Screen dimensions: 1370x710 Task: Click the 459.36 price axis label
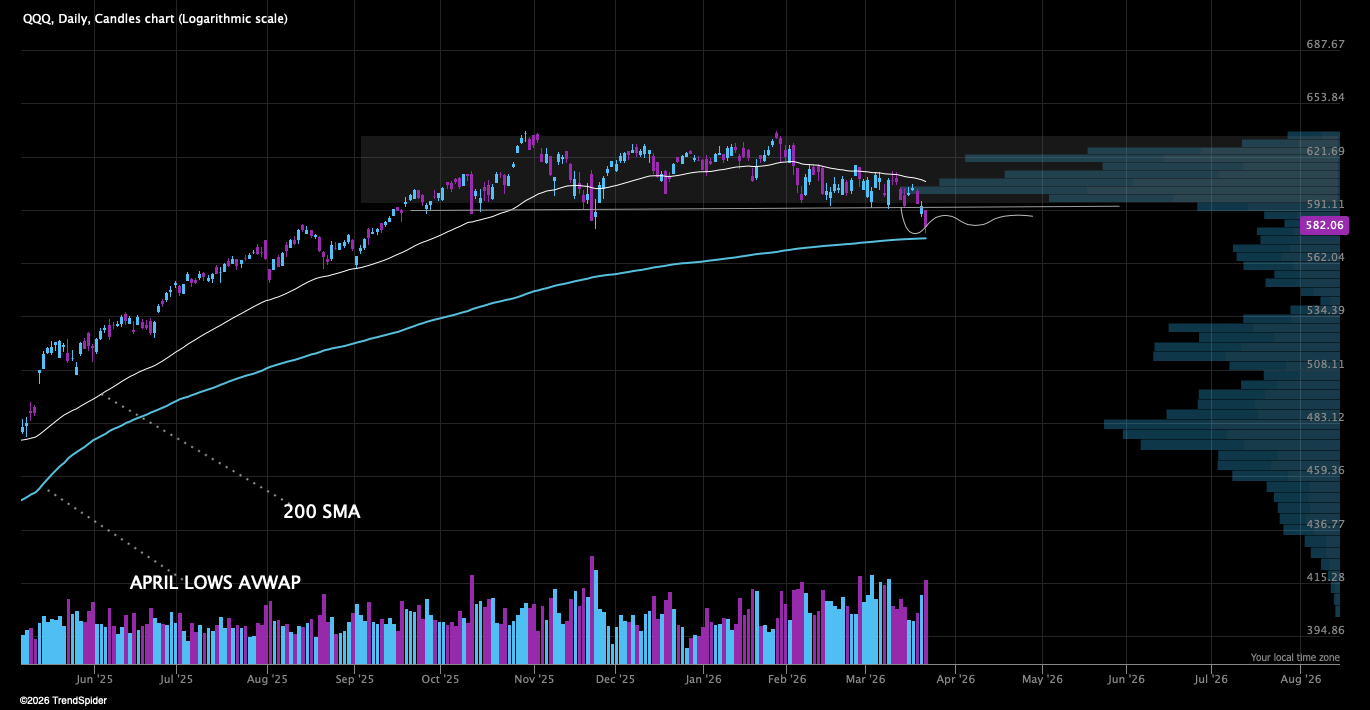[x=1325, y=470]
